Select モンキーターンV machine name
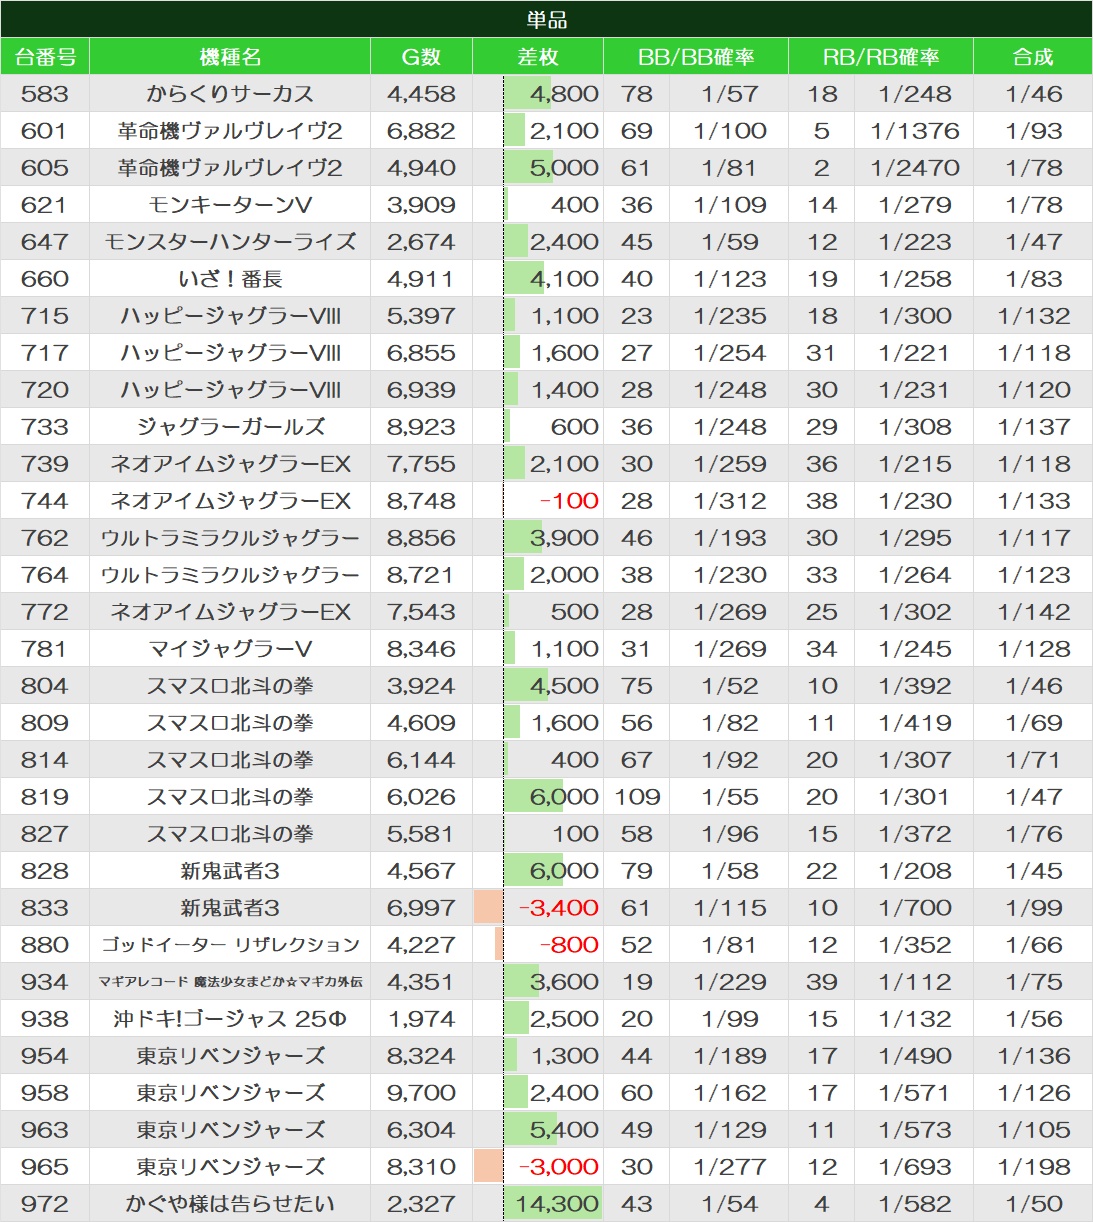The image size is (1093, 1222). click(x=230, y=205)
